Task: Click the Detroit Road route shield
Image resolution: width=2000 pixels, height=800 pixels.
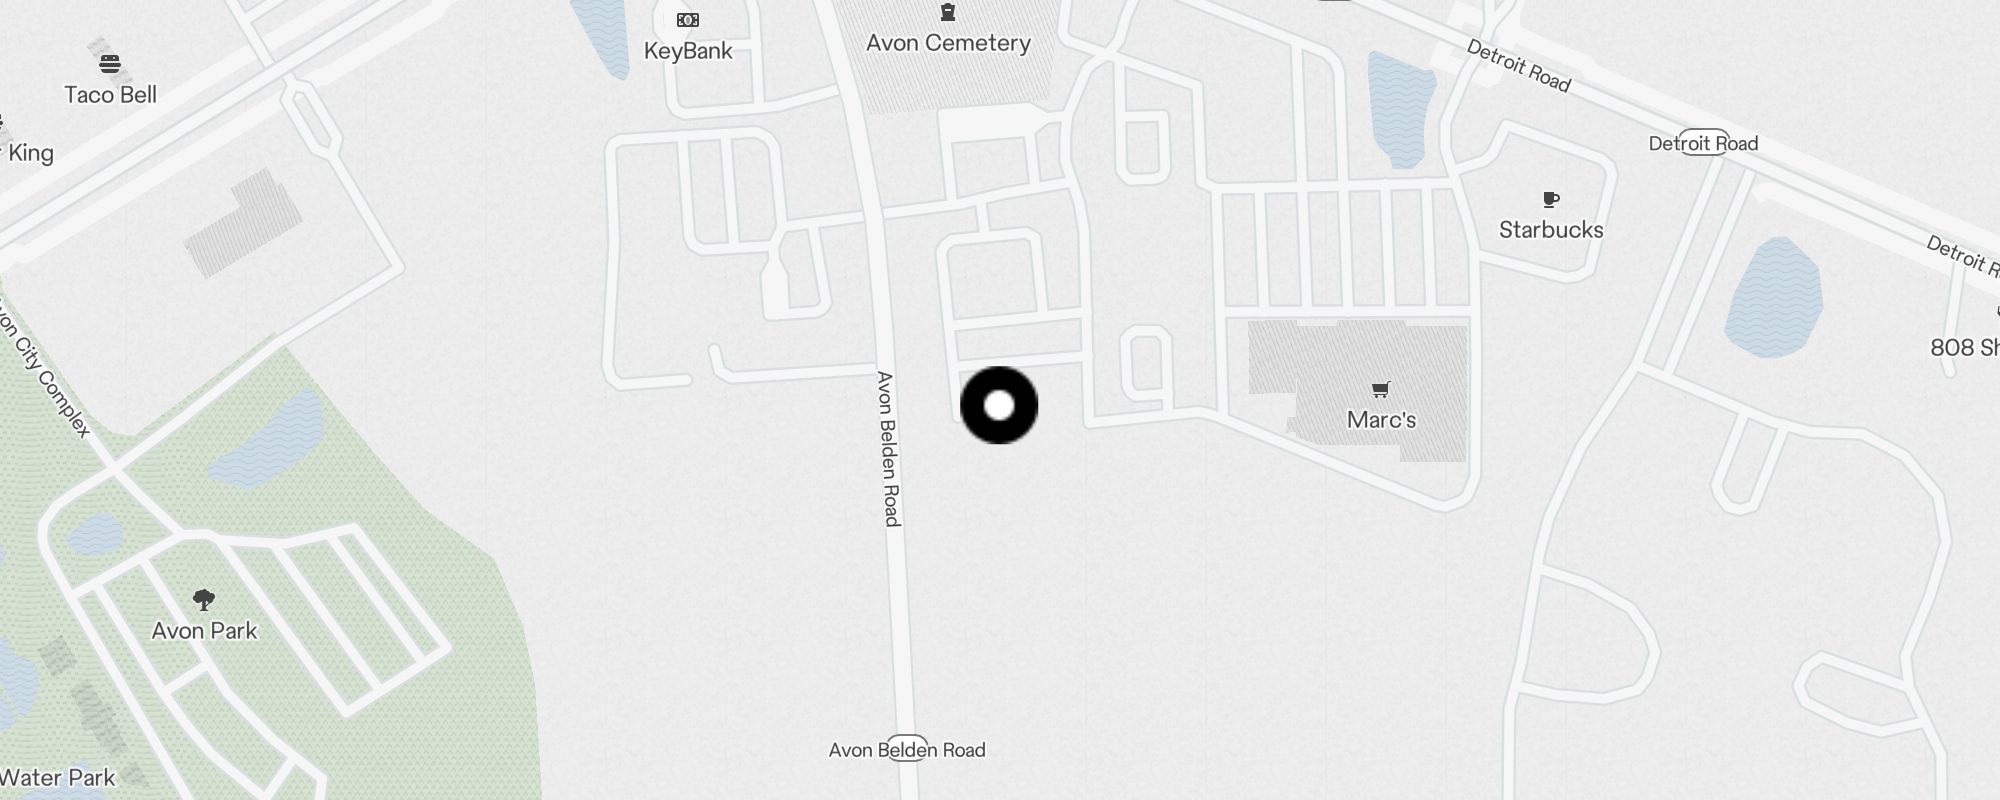Action: pyautogui.click(x=1704, y=143)
